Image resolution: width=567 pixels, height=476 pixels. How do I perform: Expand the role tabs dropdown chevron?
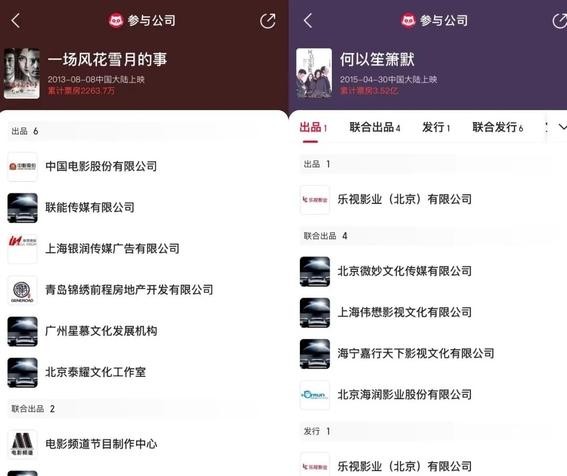click(x=562, y=127)
